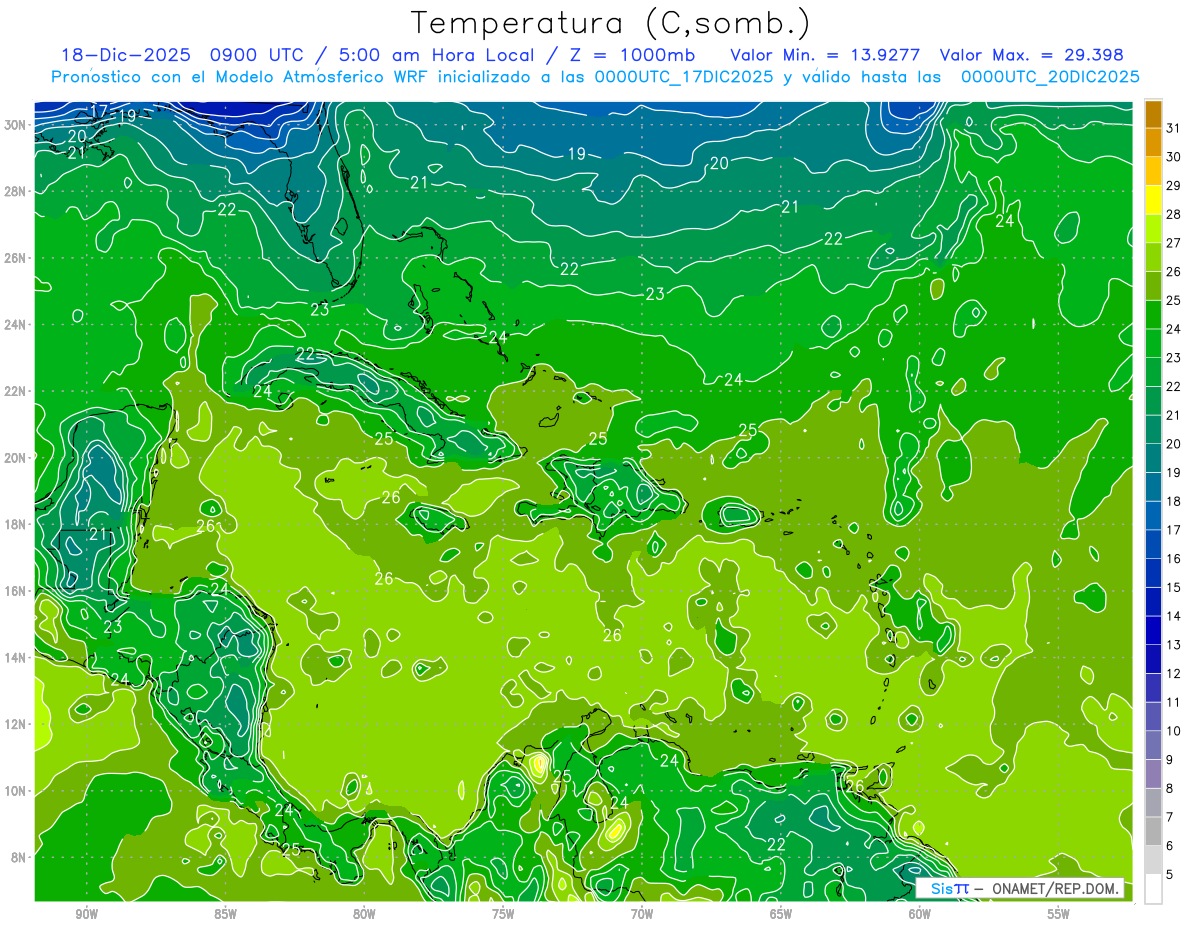The height and width of the screenshot is (927, 1200).
Task: Click the '11' label on the color scale
Action: [x=1174, y=703]
